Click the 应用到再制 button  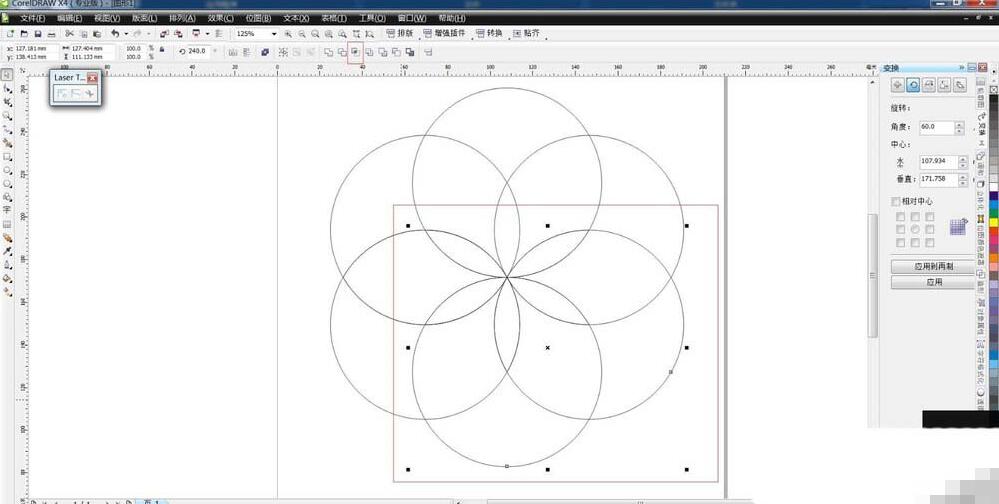click(x=929, y=267)
